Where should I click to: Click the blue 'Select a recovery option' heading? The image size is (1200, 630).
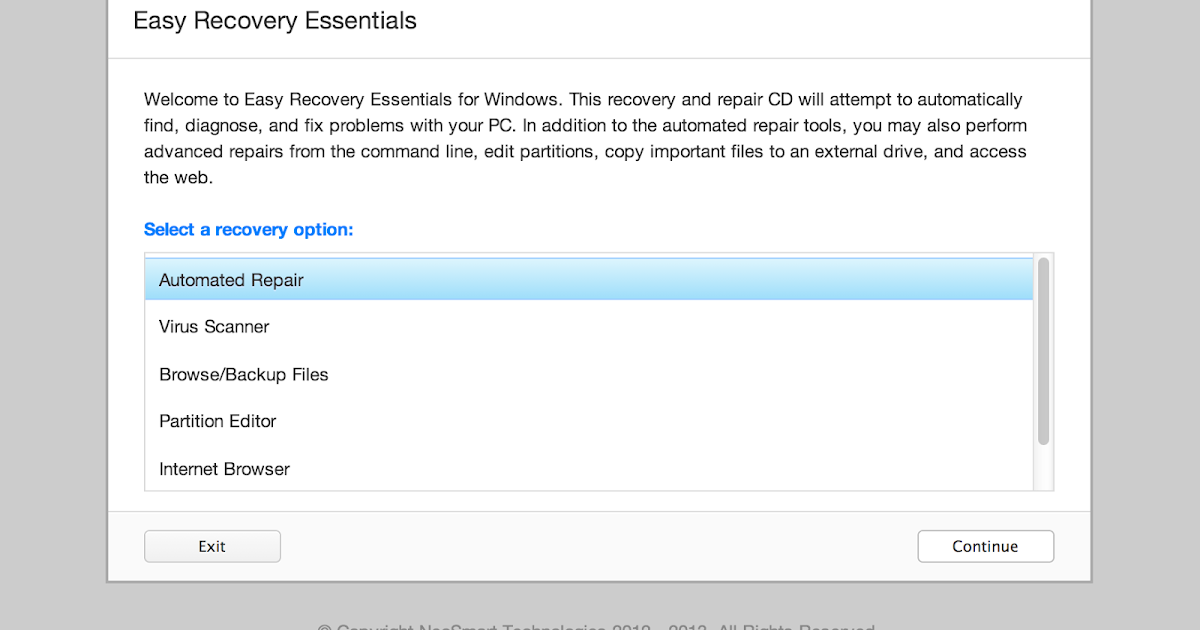tap(248, 229)
